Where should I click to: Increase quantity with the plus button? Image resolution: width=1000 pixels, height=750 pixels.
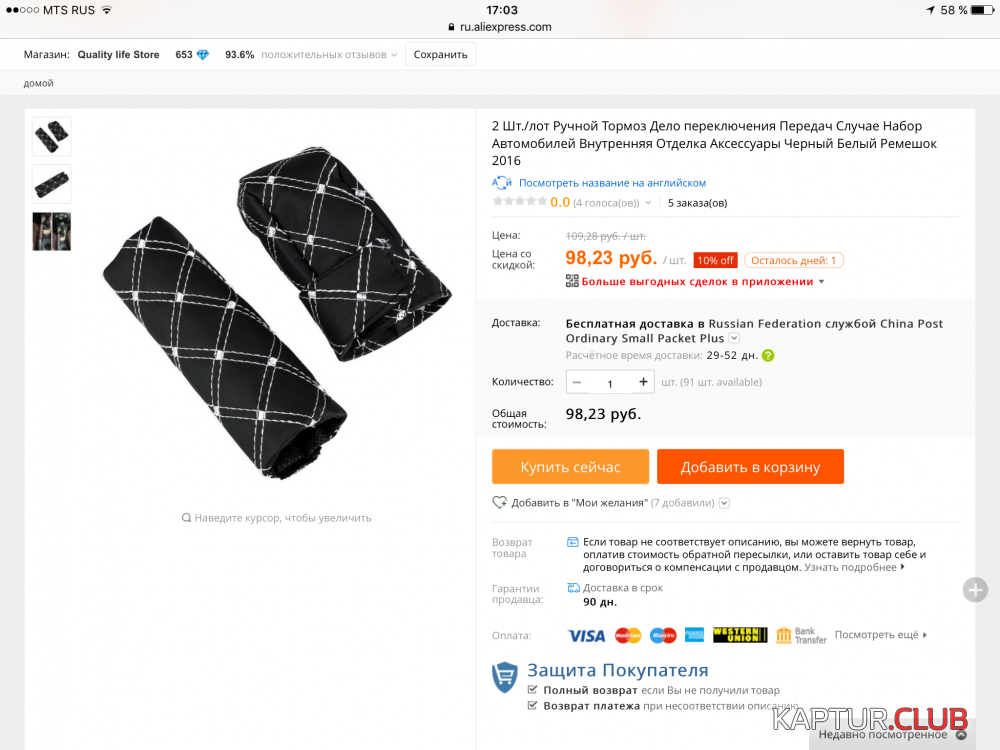643,382
